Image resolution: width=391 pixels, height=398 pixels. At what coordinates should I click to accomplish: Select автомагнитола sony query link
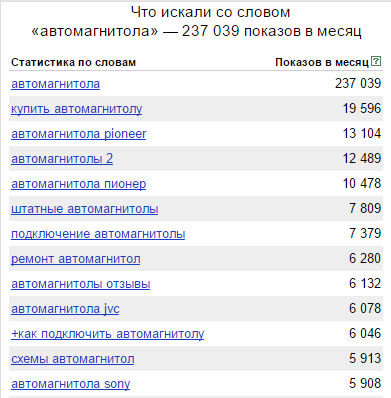coord(71,384)
